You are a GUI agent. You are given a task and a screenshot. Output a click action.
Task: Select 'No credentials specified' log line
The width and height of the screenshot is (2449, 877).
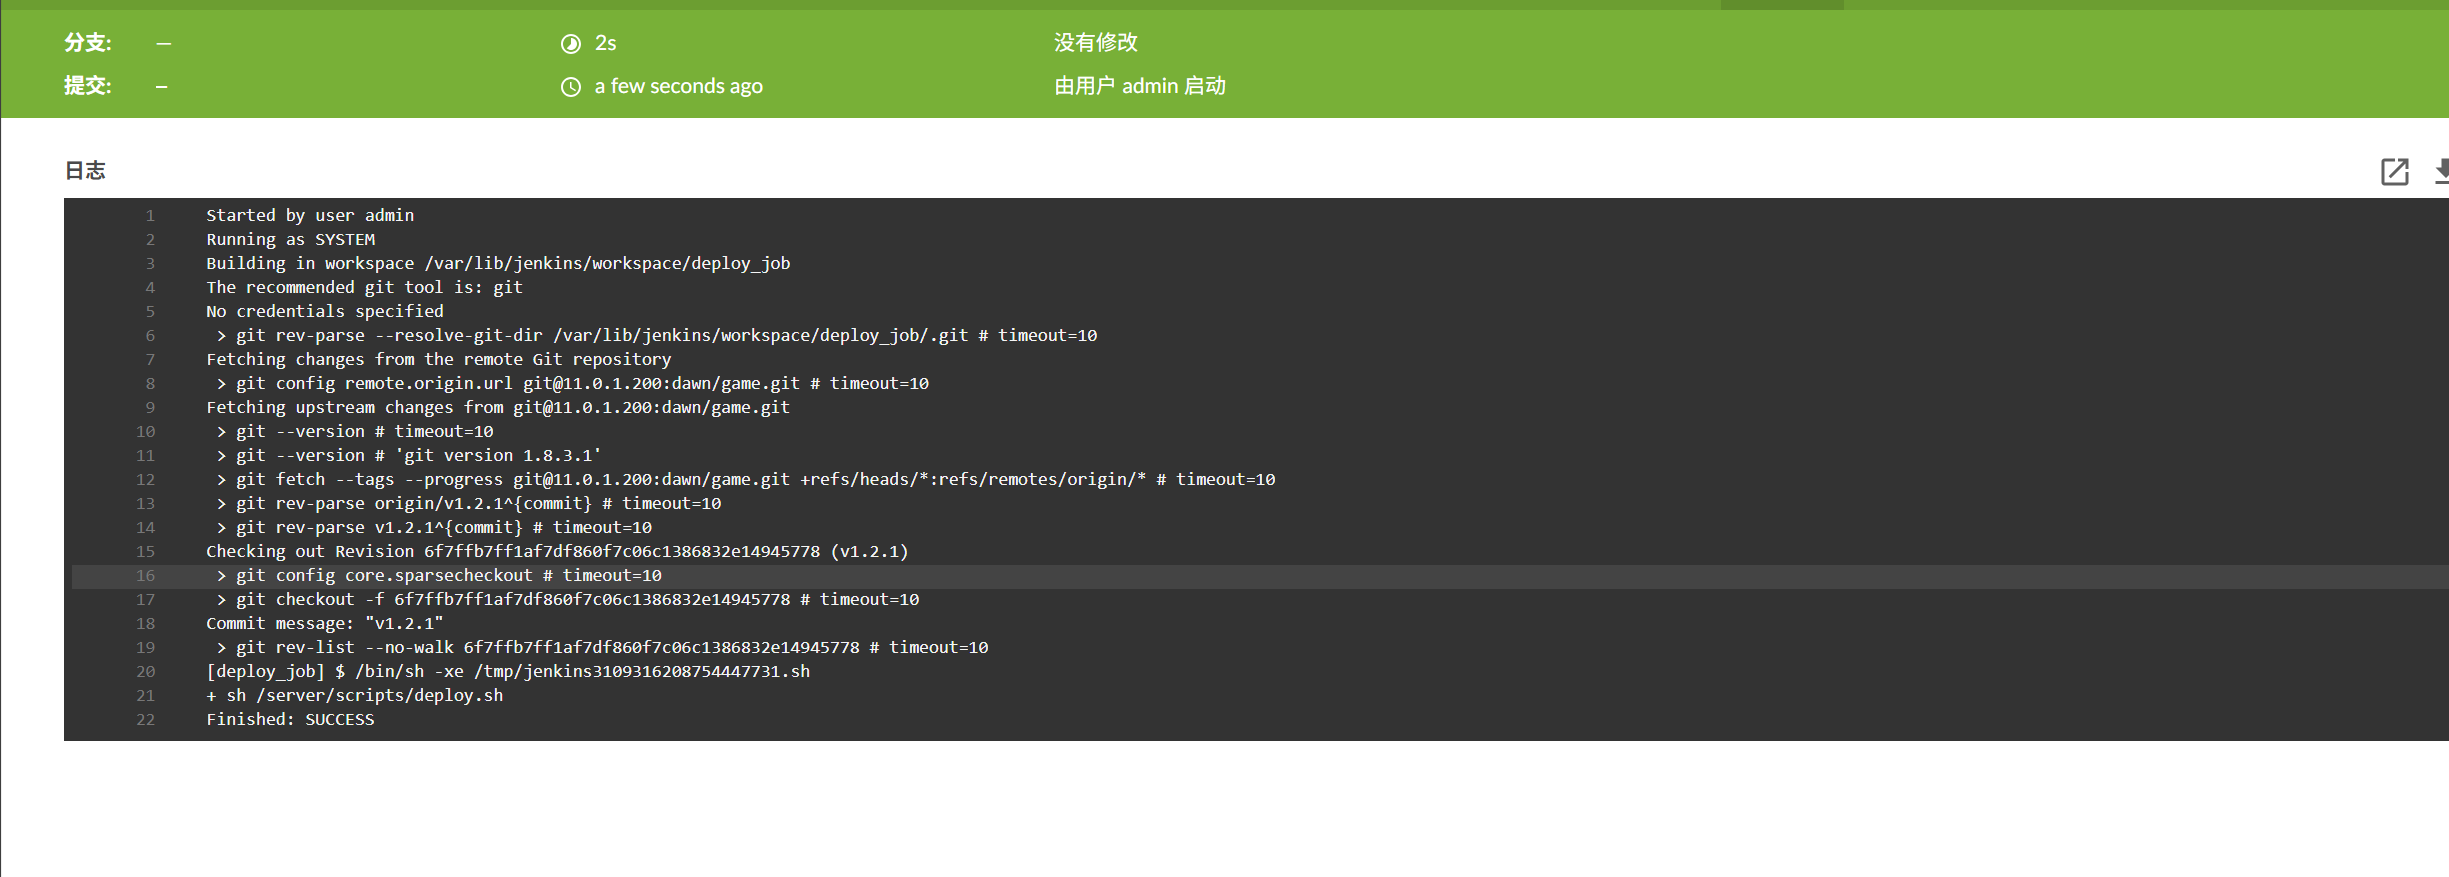325,311
